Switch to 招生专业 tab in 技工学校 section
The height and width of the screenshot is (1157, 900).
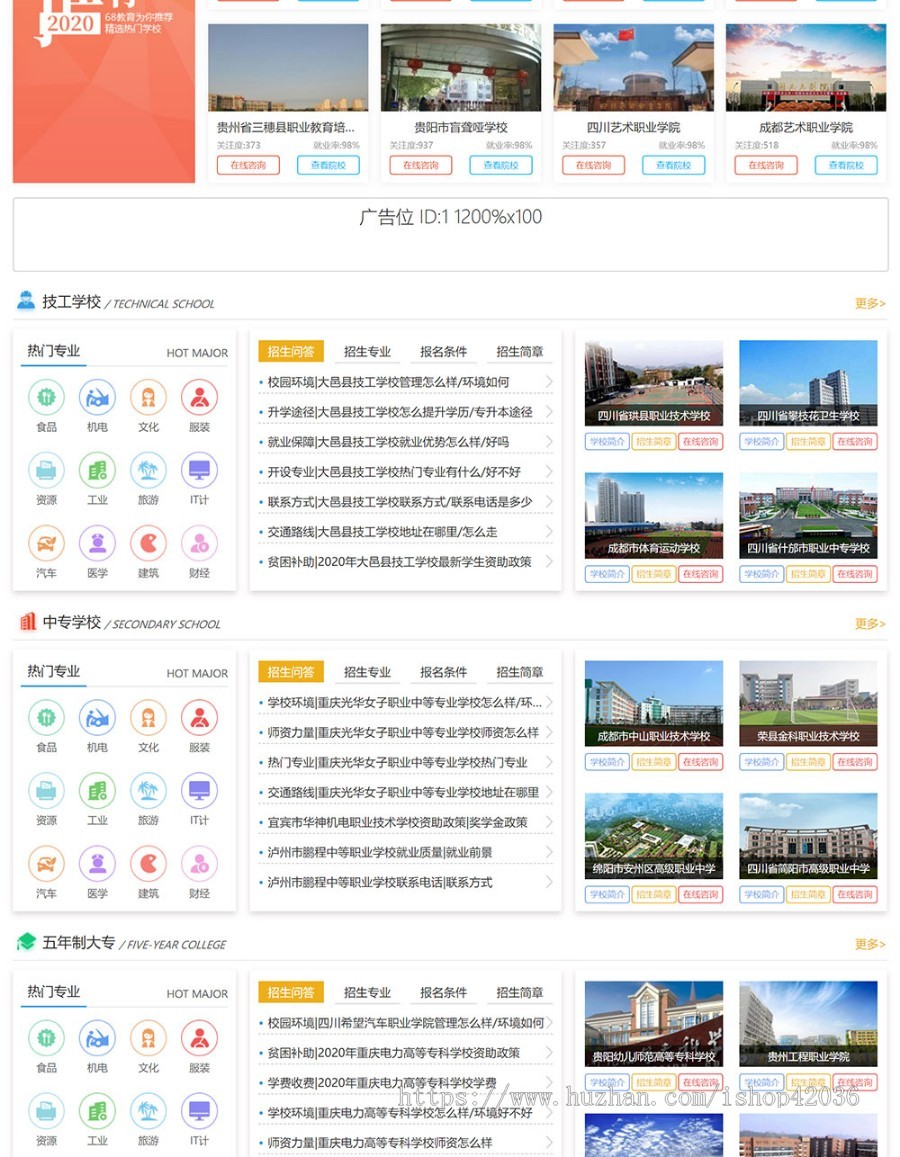click(367, 351)
